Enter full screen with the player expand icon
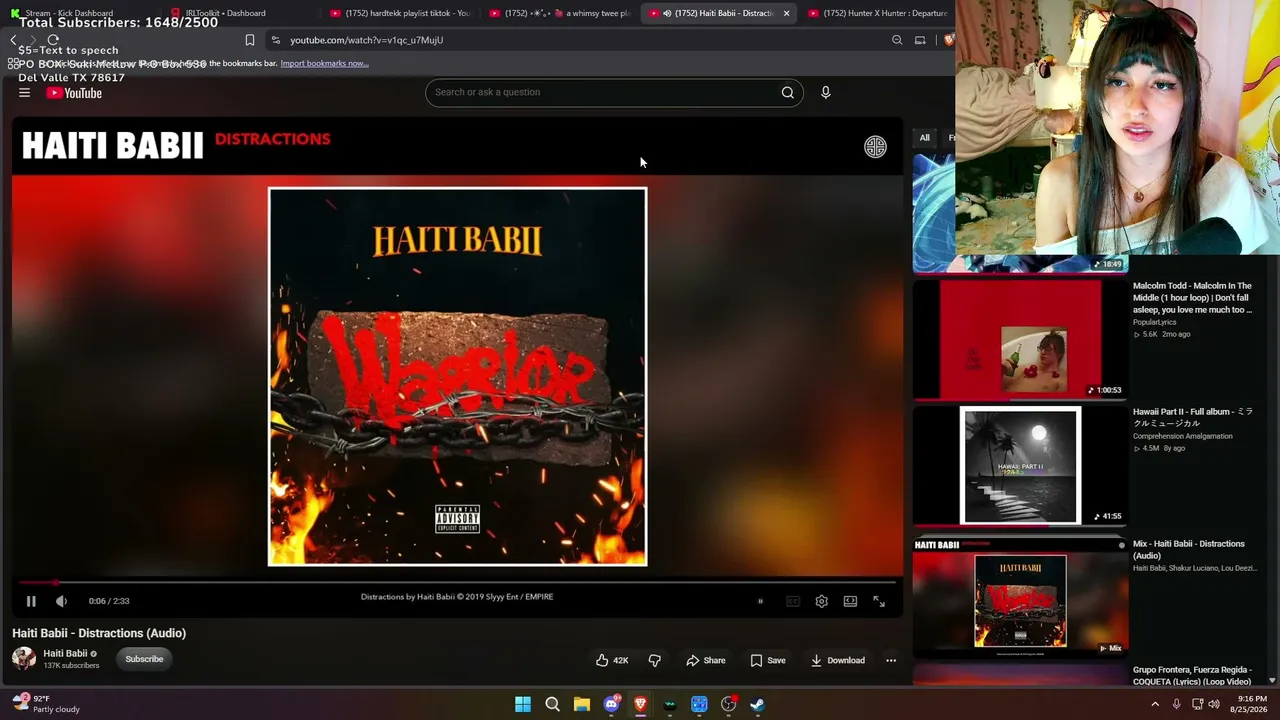This screenshot has width=1280, height=720. pyautogui.click(x=879, y=601)
